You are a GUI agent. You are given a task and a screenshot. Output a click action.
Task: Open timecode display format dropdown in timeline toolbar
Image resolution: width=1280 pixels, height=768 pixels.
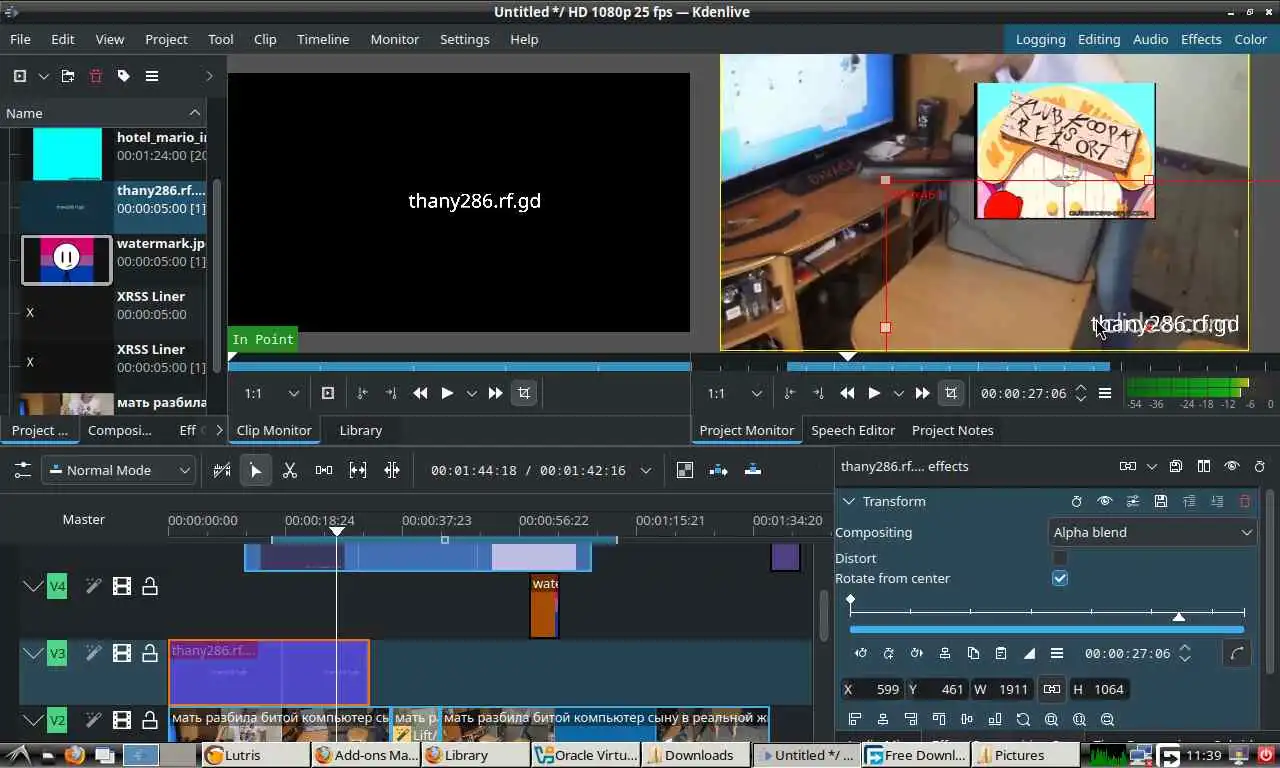(x=646, y=470)
